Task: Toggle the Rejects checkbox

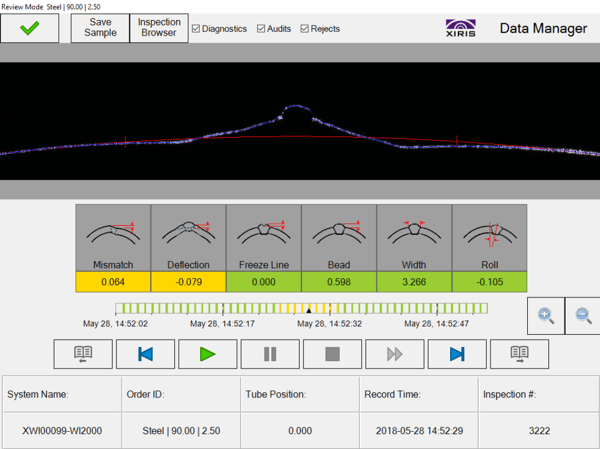Action: [x=305, y=29]
